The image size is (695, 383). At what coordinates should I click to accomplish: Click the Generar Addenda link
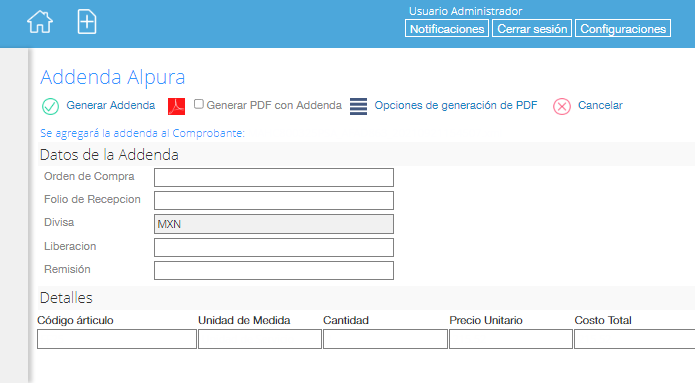pos(111,105)
